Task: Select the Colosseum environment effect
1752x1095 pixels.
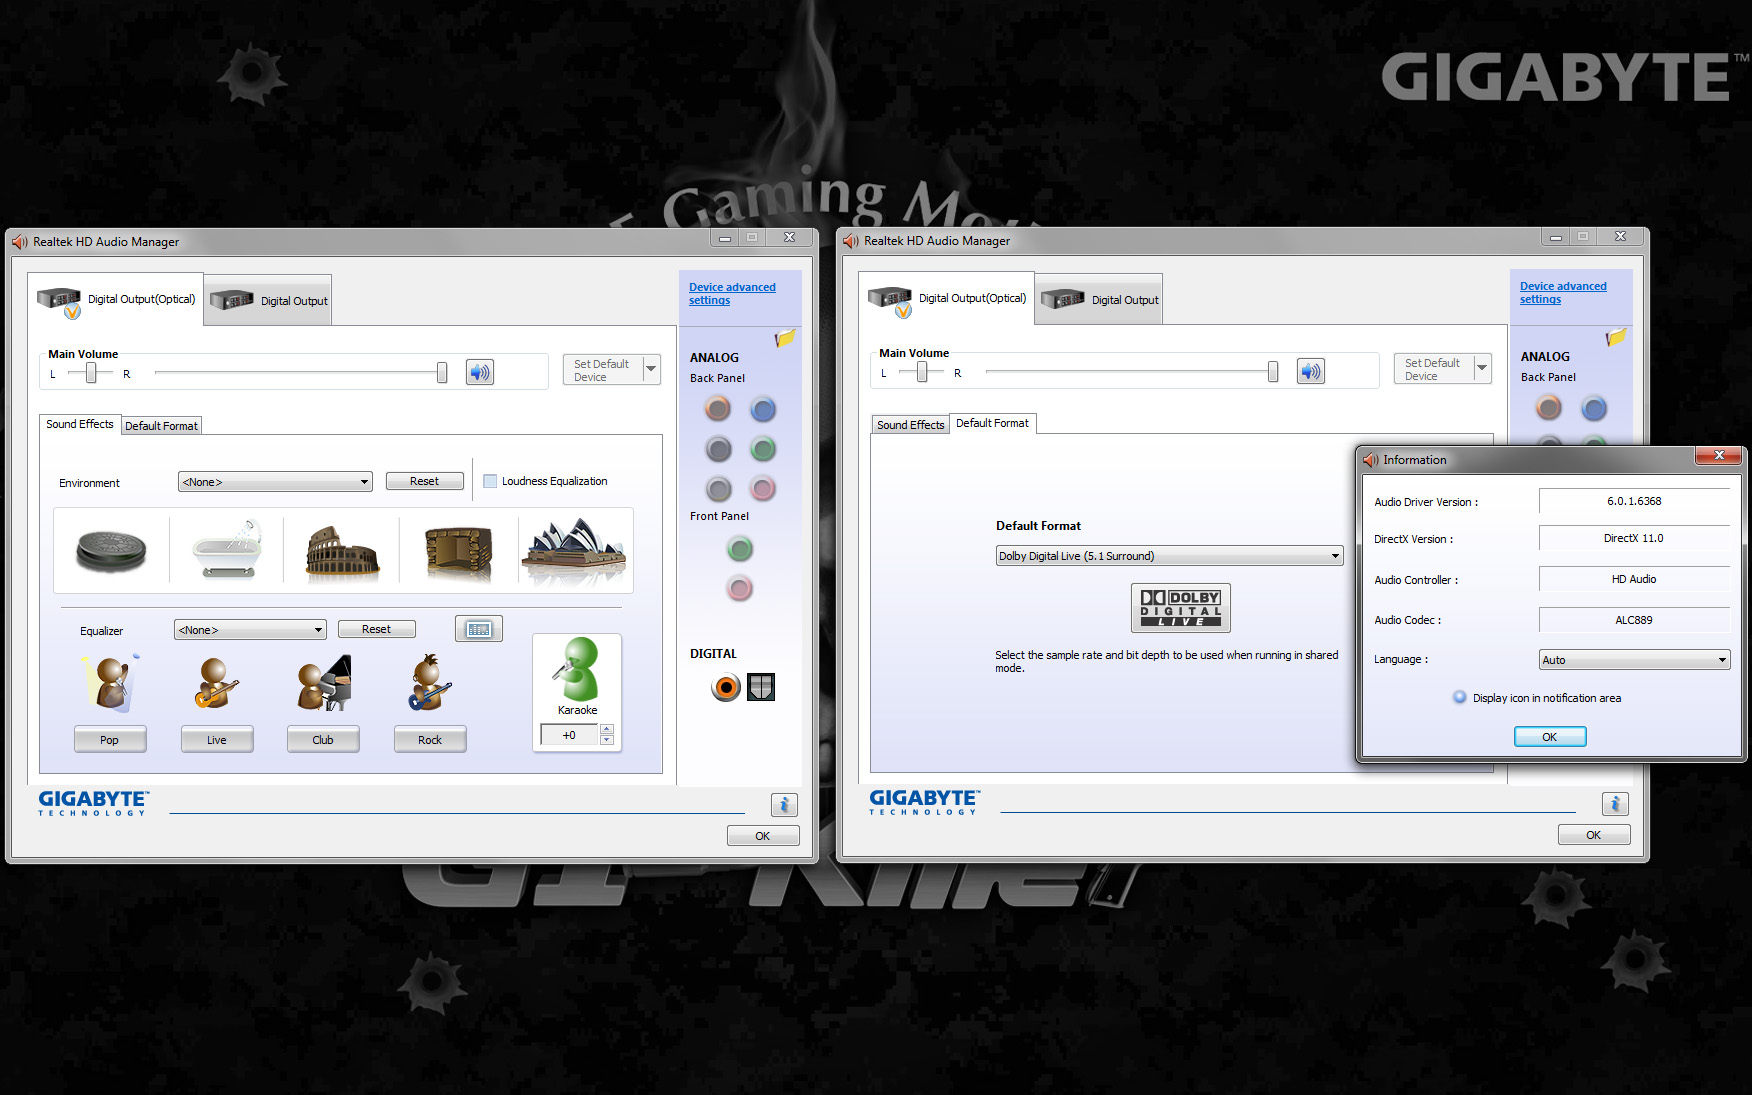Action: pyautogui.click(x=342, y=552)
